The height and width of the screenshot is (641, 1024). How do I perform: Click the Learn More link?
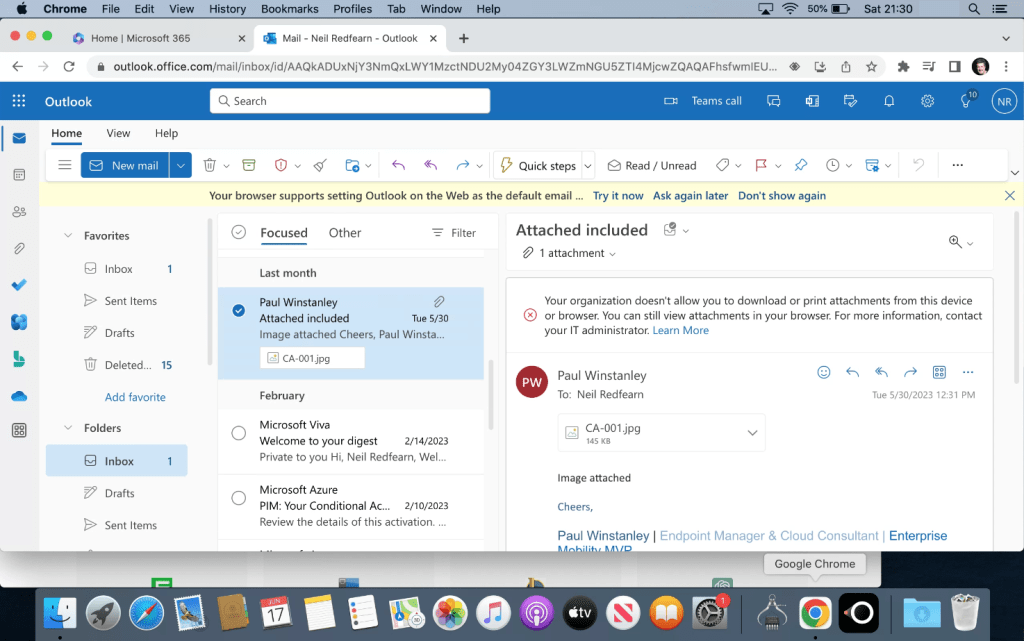tap(680, 330)
